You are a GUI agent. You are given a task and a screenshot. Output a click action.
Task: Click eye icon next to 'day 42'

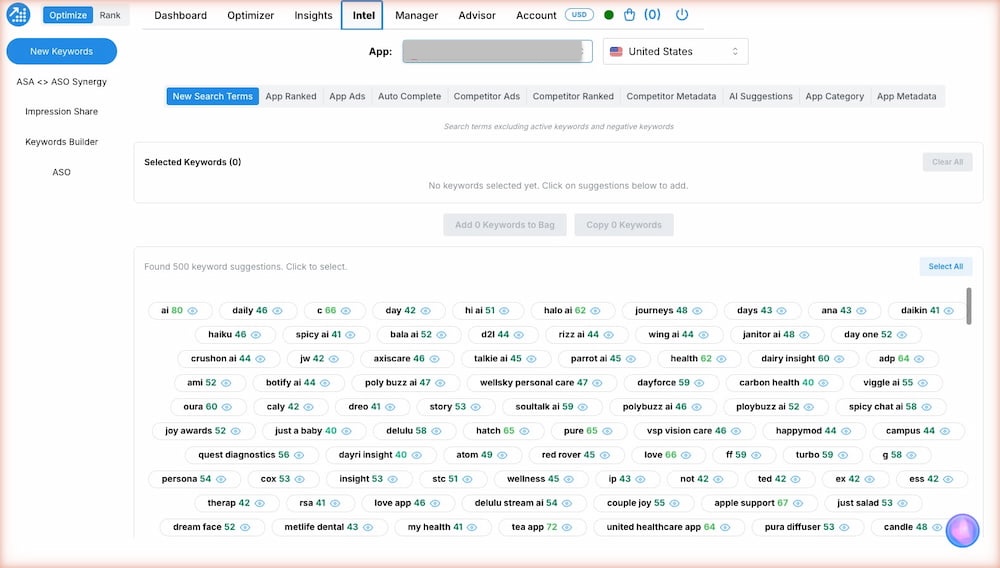point(425,310)
